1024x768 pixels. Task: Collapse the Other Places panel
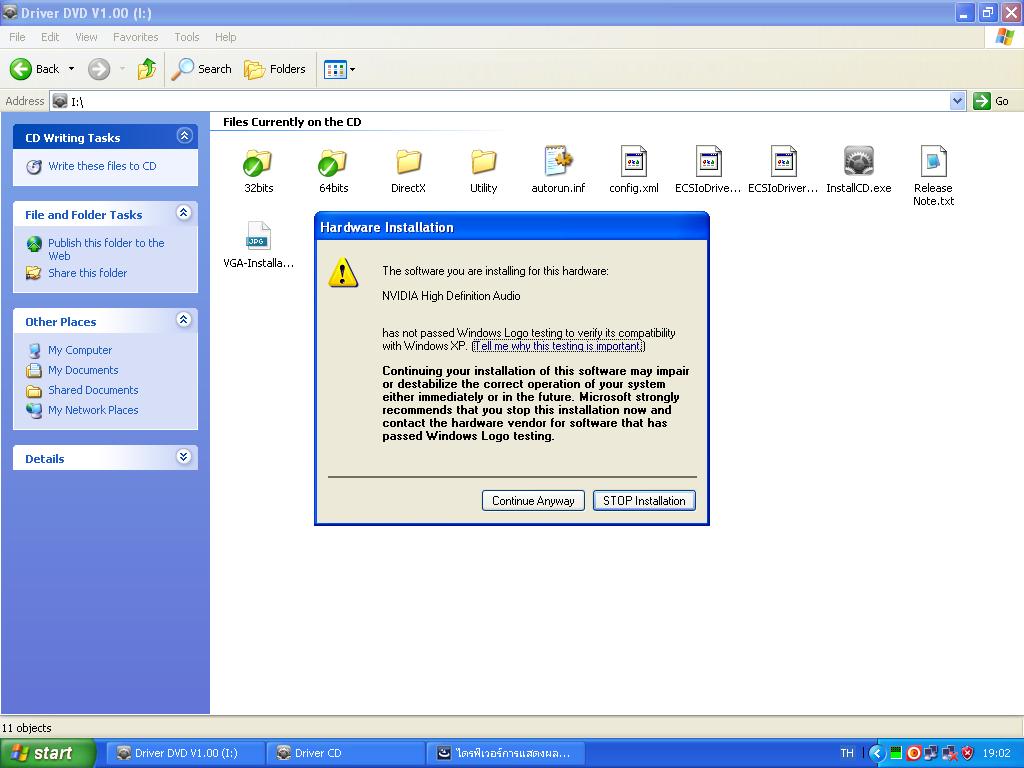point(184,320)
